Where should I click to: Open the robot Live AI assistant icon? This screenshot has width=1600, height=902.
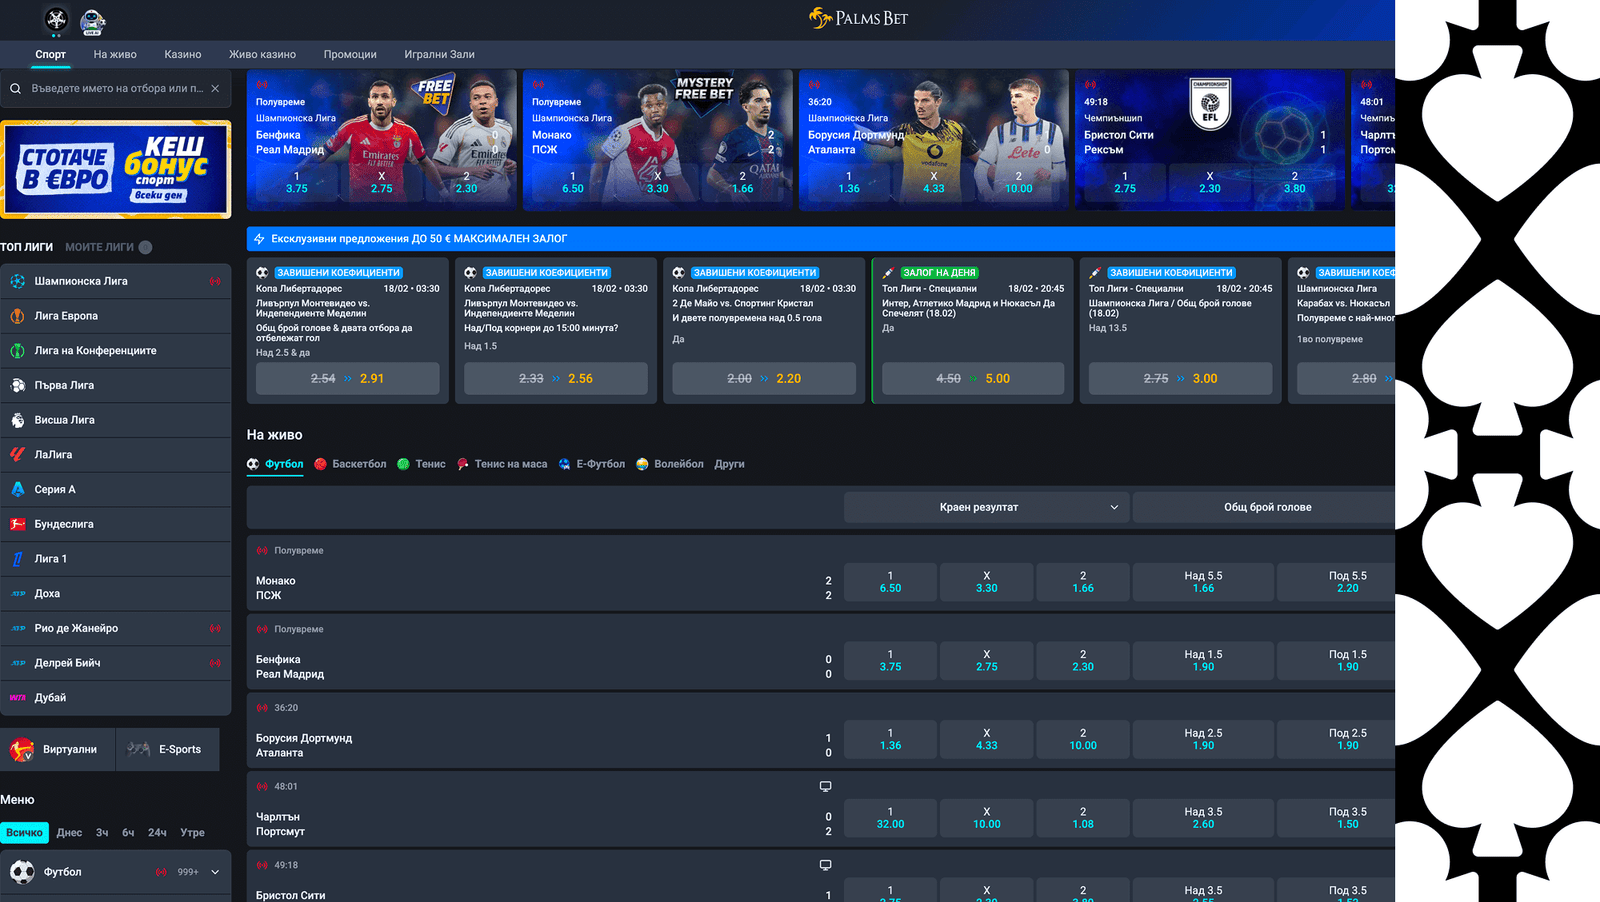click(x=93, y=21)
